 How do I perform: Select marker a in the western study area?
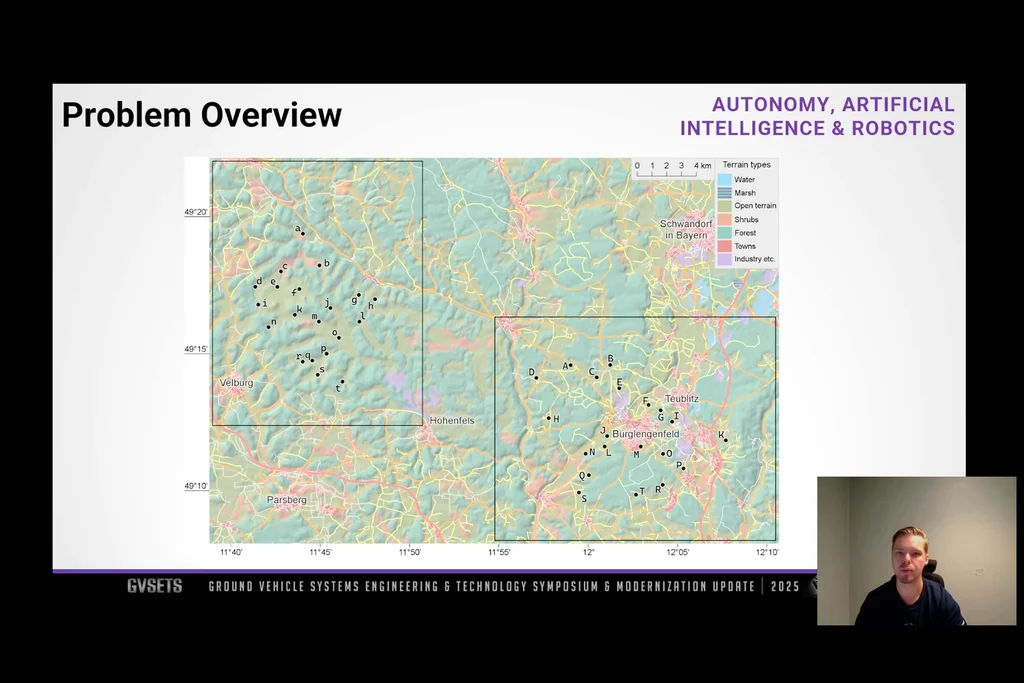click(x=302, y=233)
